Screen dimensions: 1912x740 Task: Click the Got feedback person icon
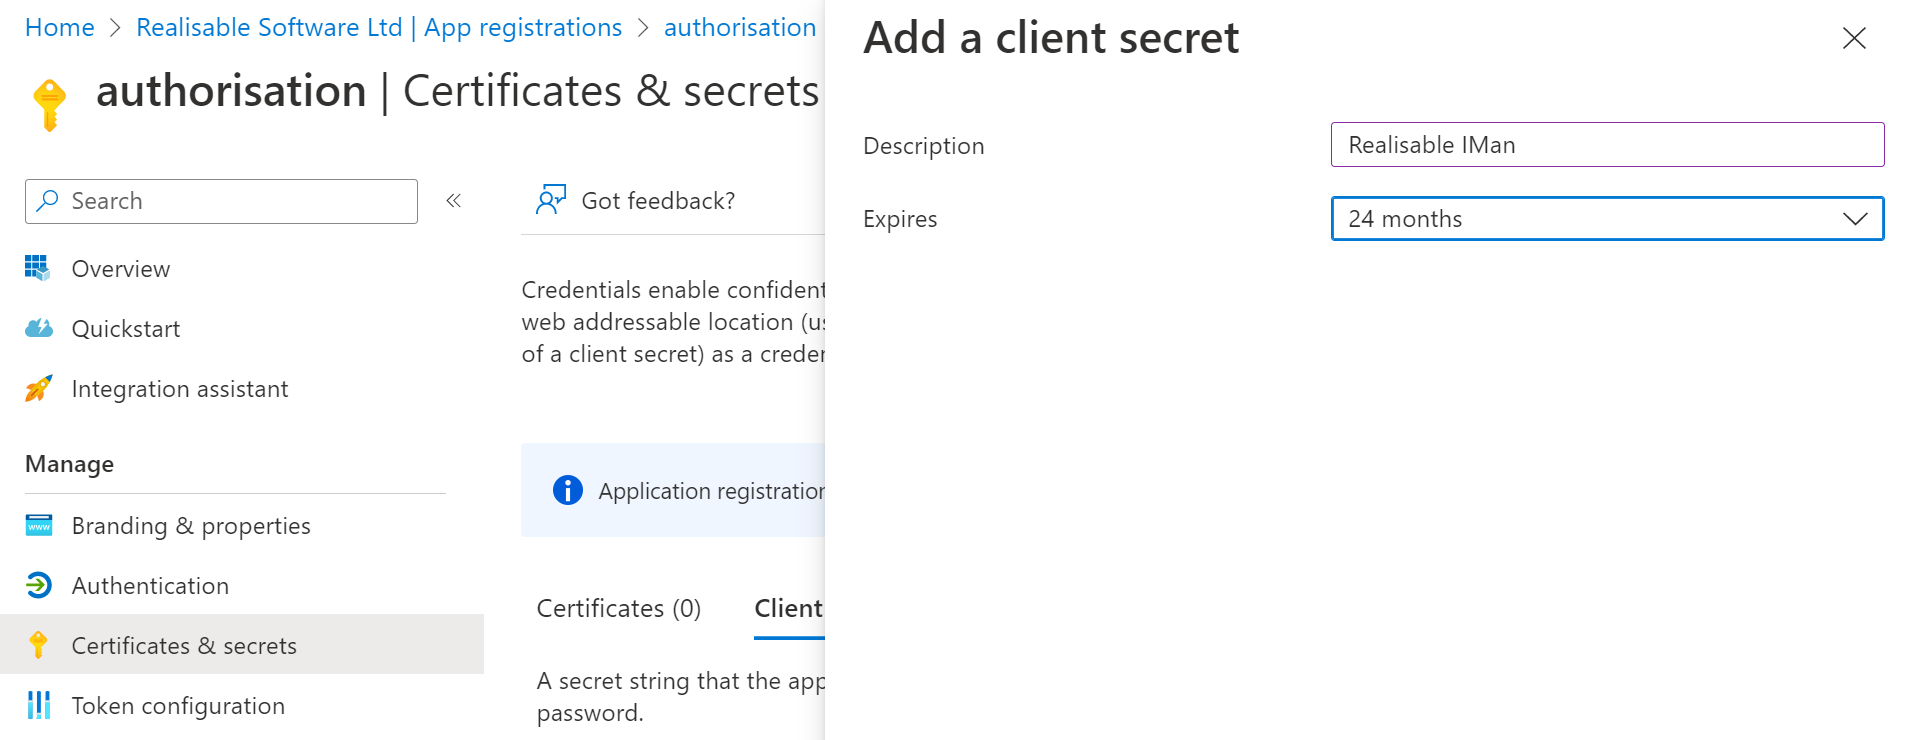point(551,200)
